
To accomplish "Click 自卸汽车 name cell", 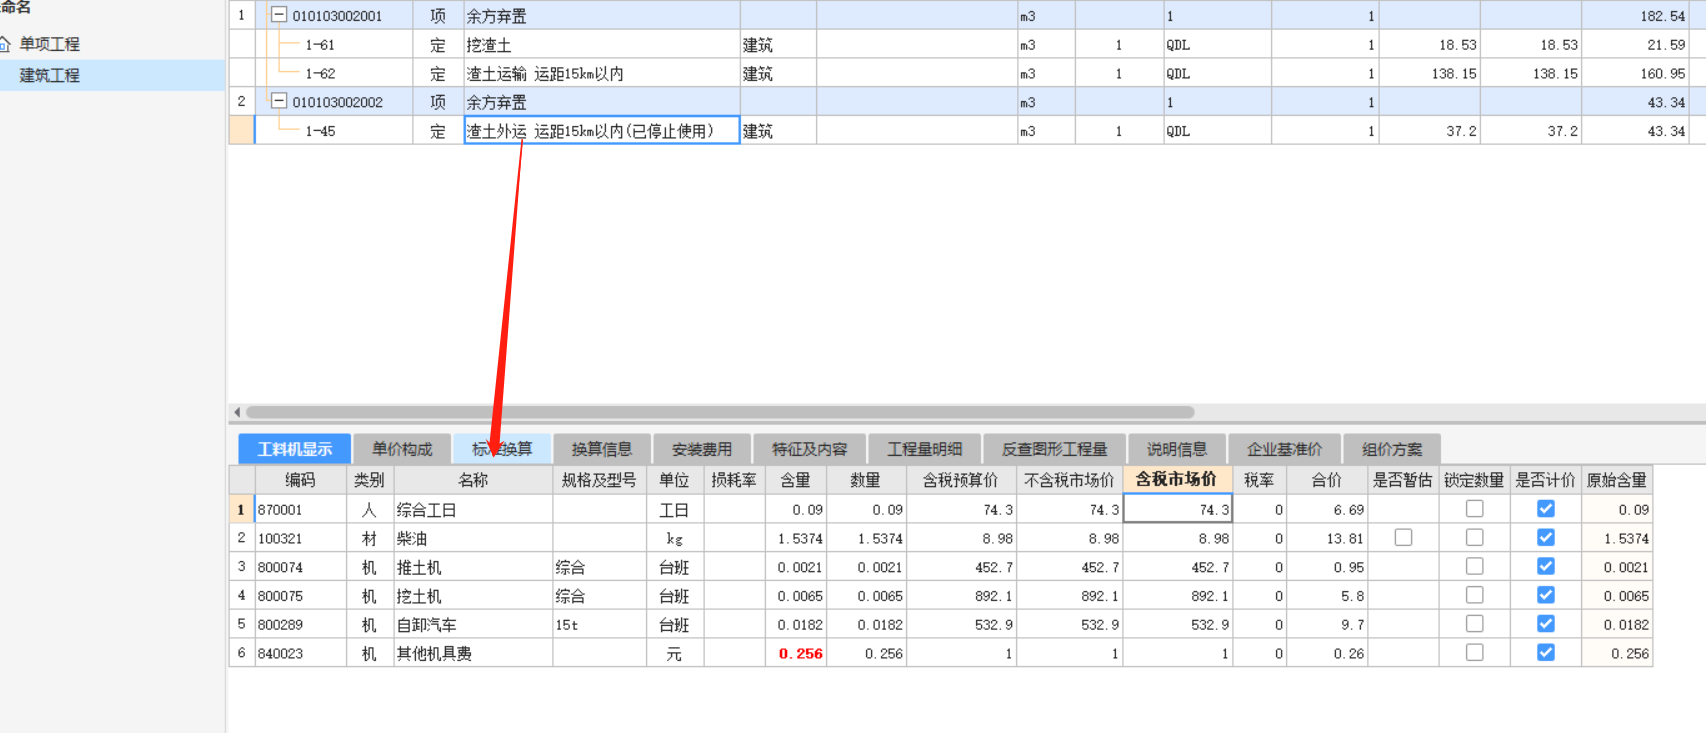I will pos(473,625).
